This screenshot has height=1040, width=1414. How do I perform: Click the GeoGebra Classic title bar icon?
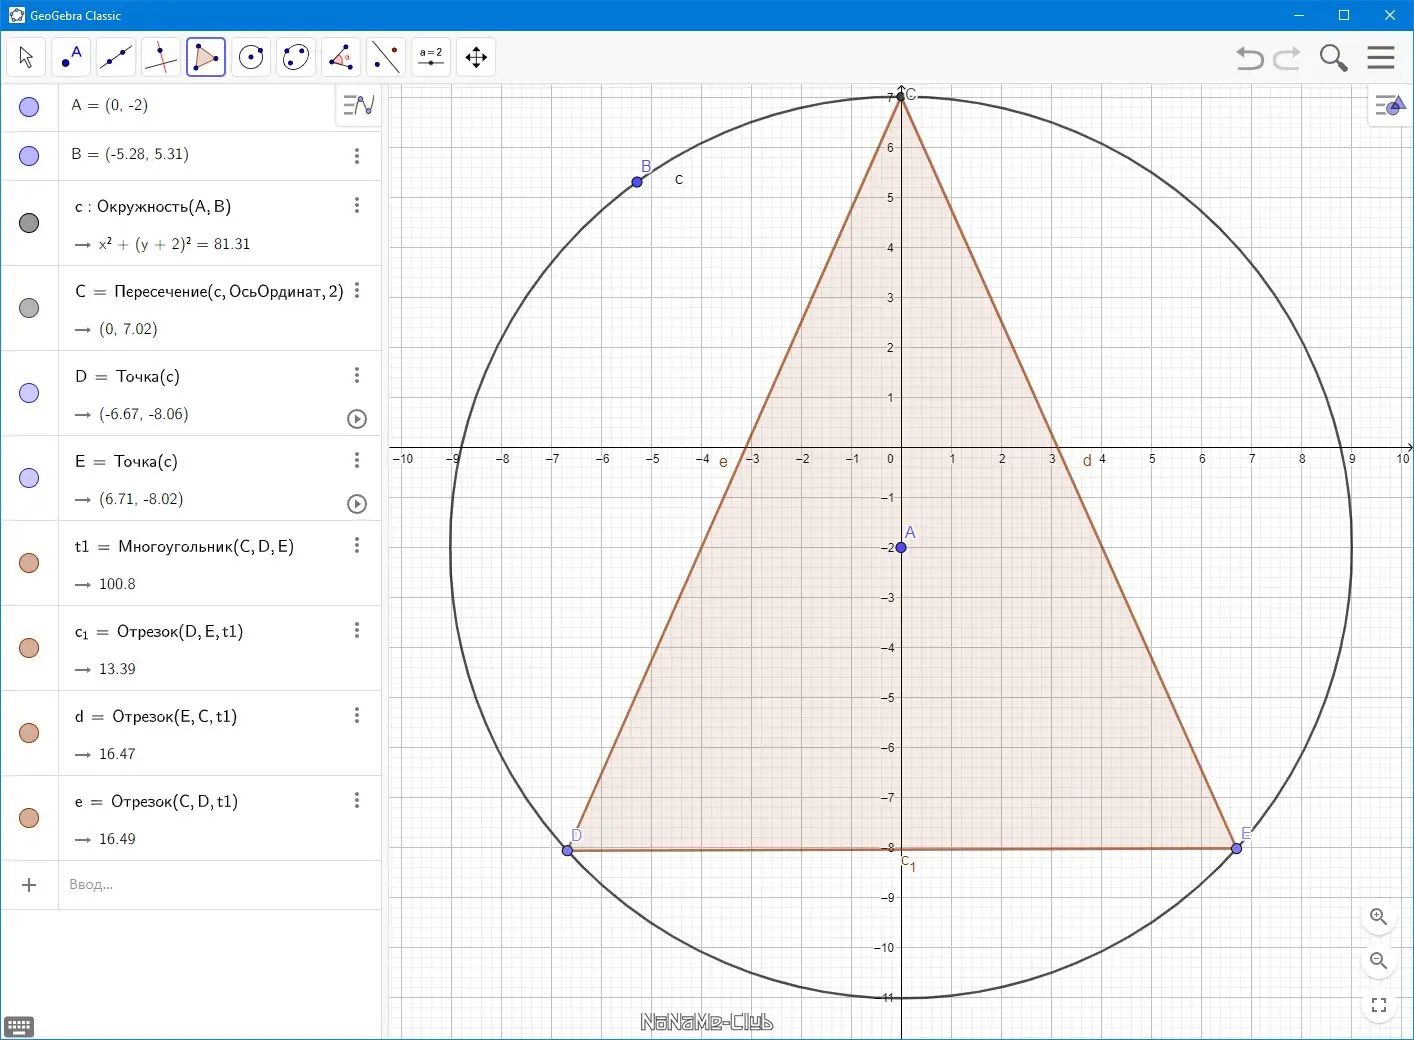16,15
